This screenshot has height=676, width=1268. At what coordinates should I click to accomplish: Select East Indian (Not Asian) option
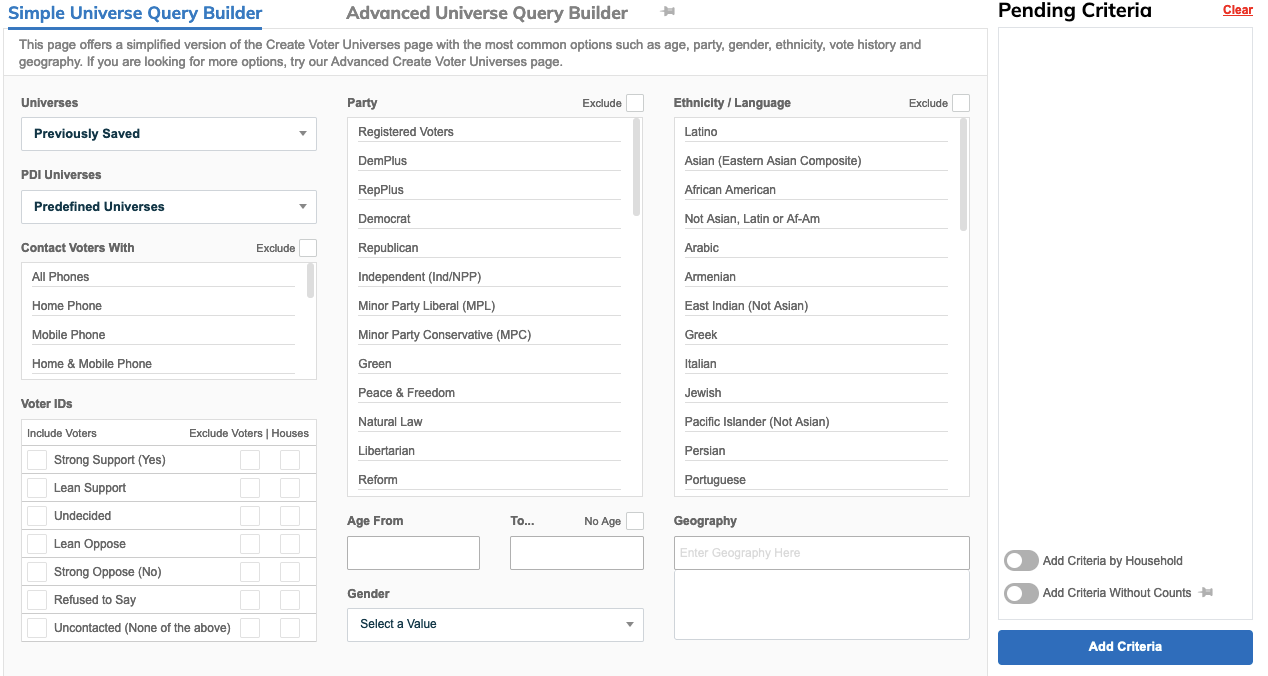816,306
